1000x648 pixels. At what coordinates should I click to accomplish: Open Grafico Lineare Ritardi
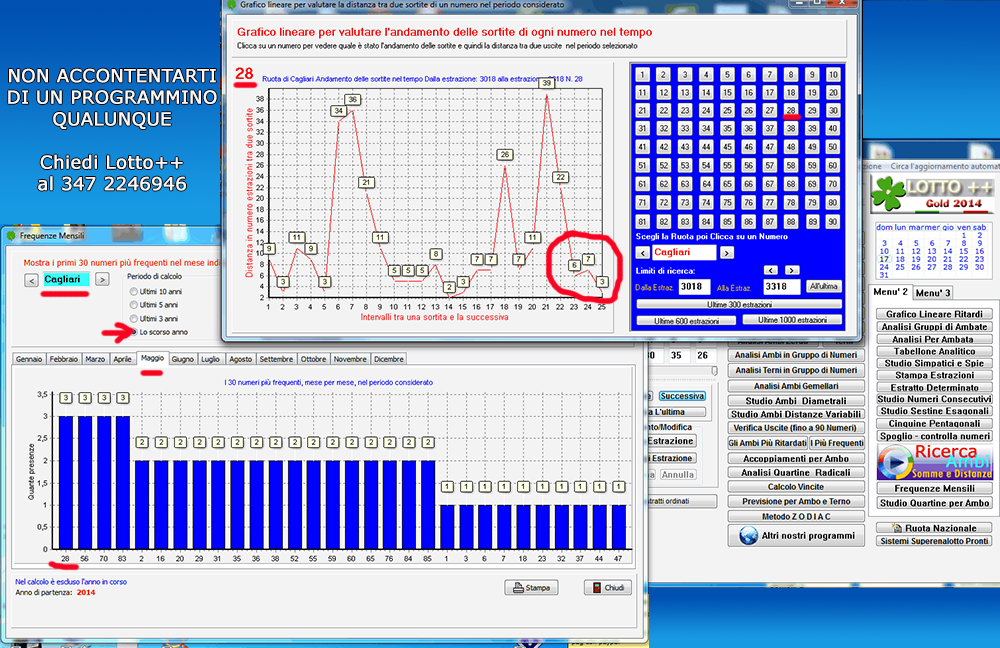pyautogui.click(x=934, y=314)
